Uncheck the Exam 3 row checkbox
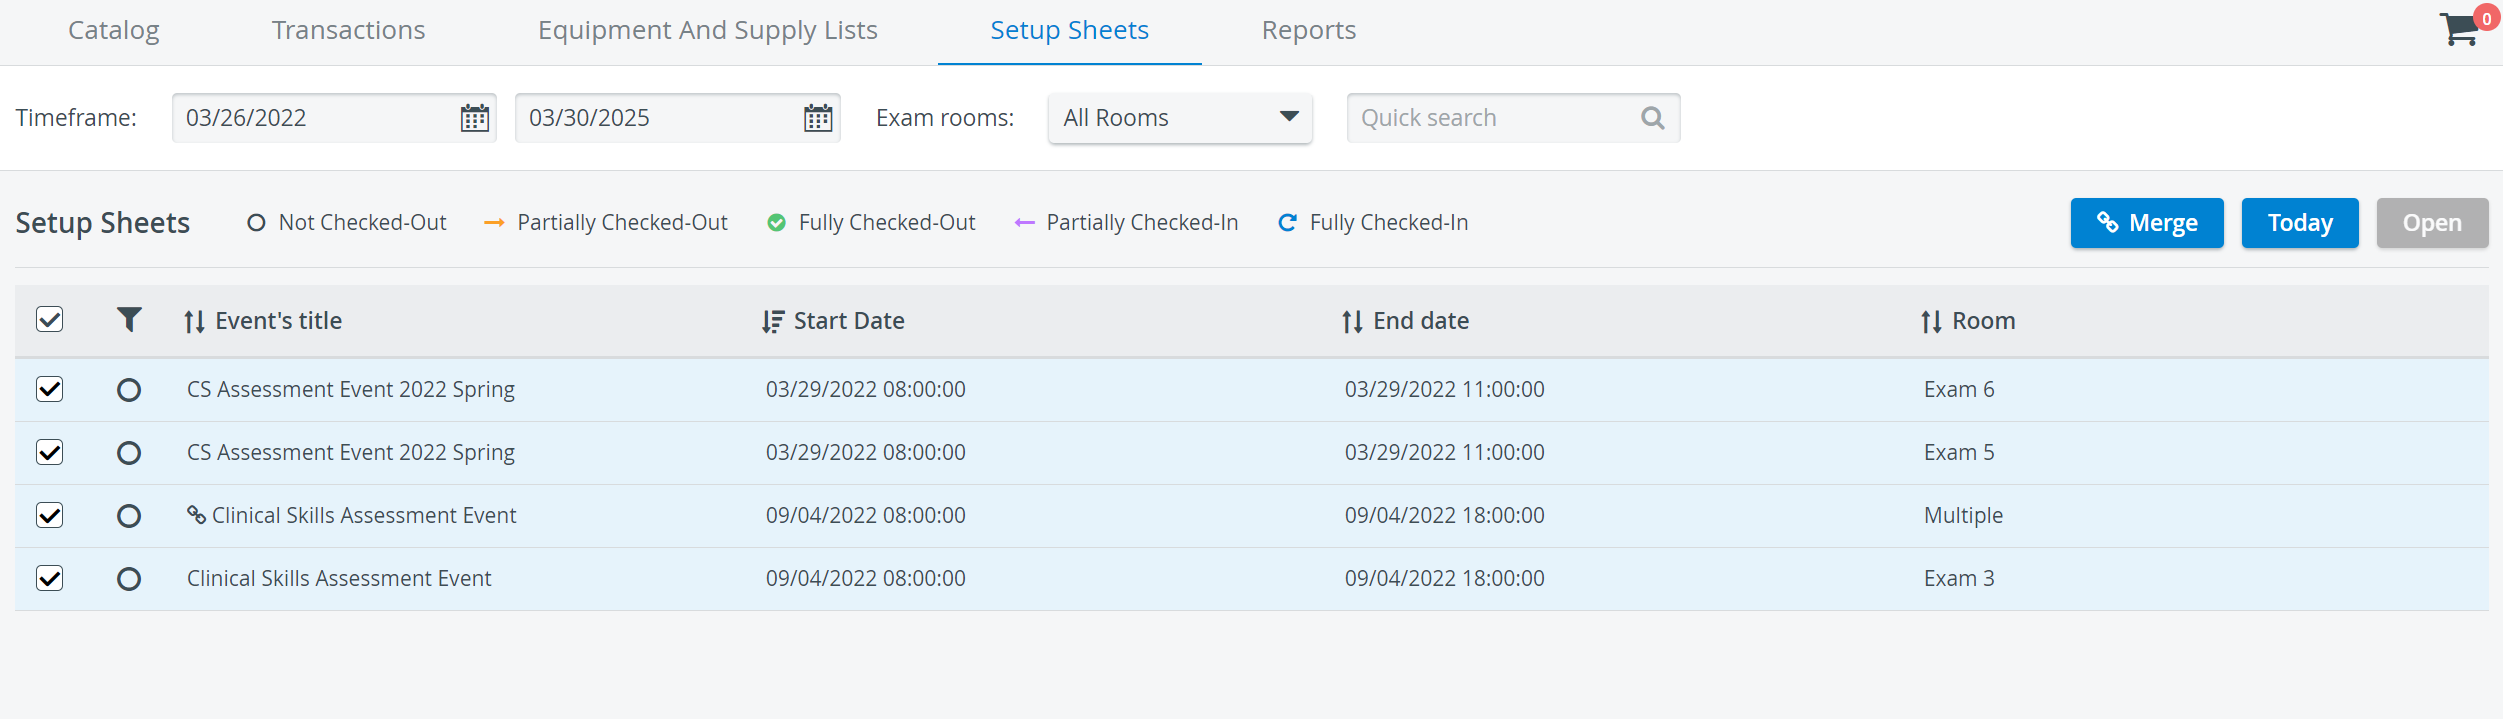Screen dimensions: 2503x719 [50, 578]
